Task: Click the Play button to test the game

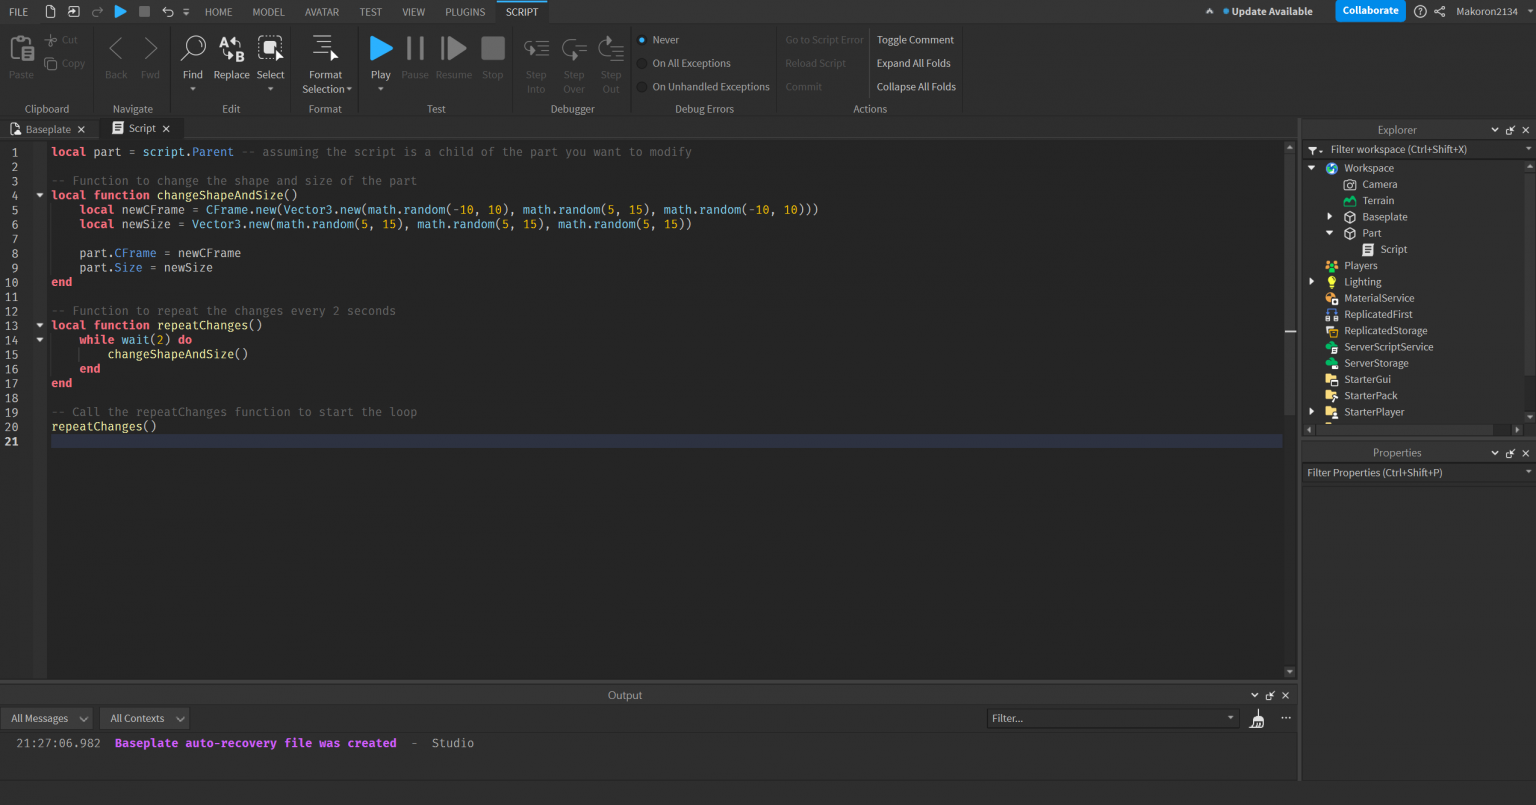Action: coord(380,47)
